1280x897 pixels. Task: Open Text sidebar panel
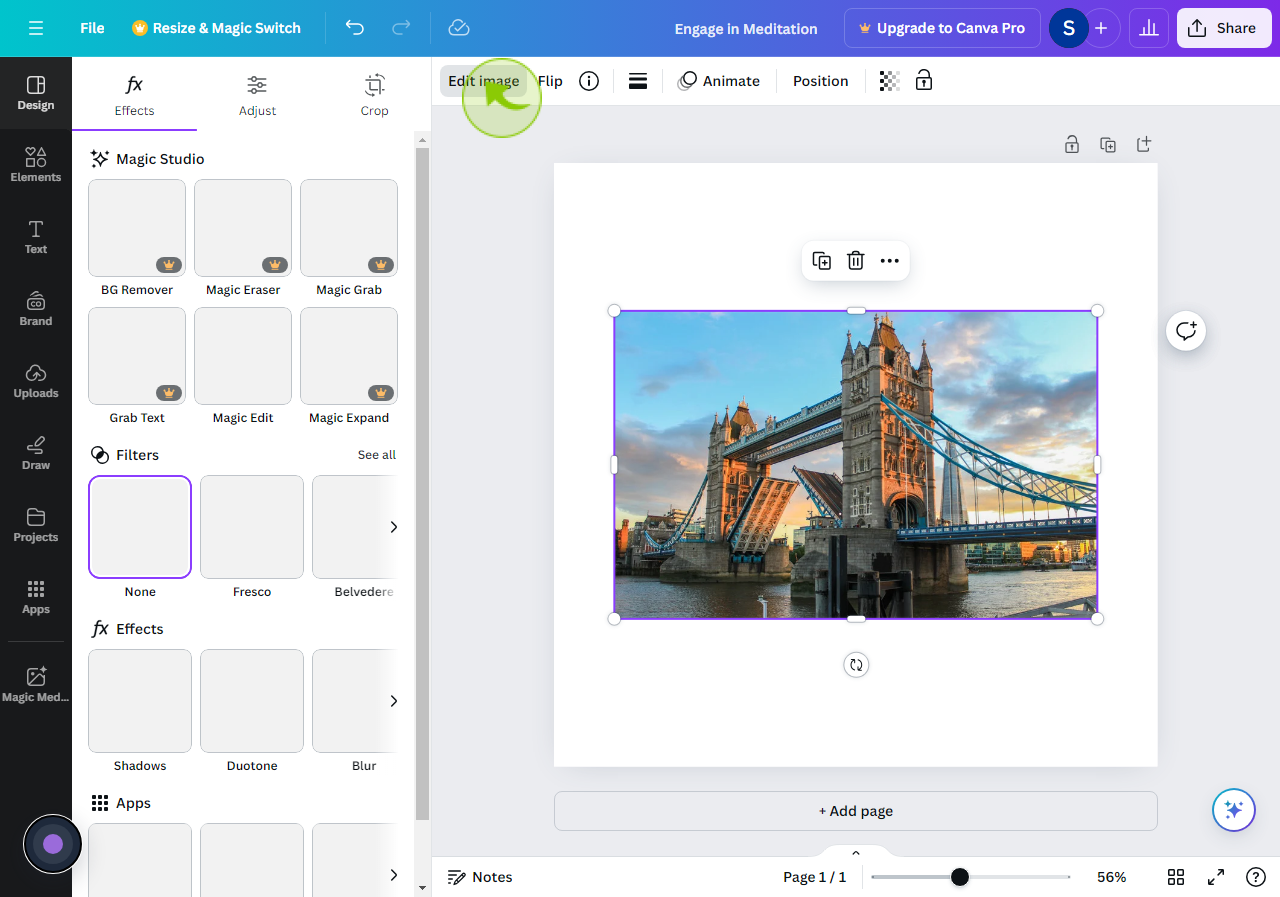[36, 237]
